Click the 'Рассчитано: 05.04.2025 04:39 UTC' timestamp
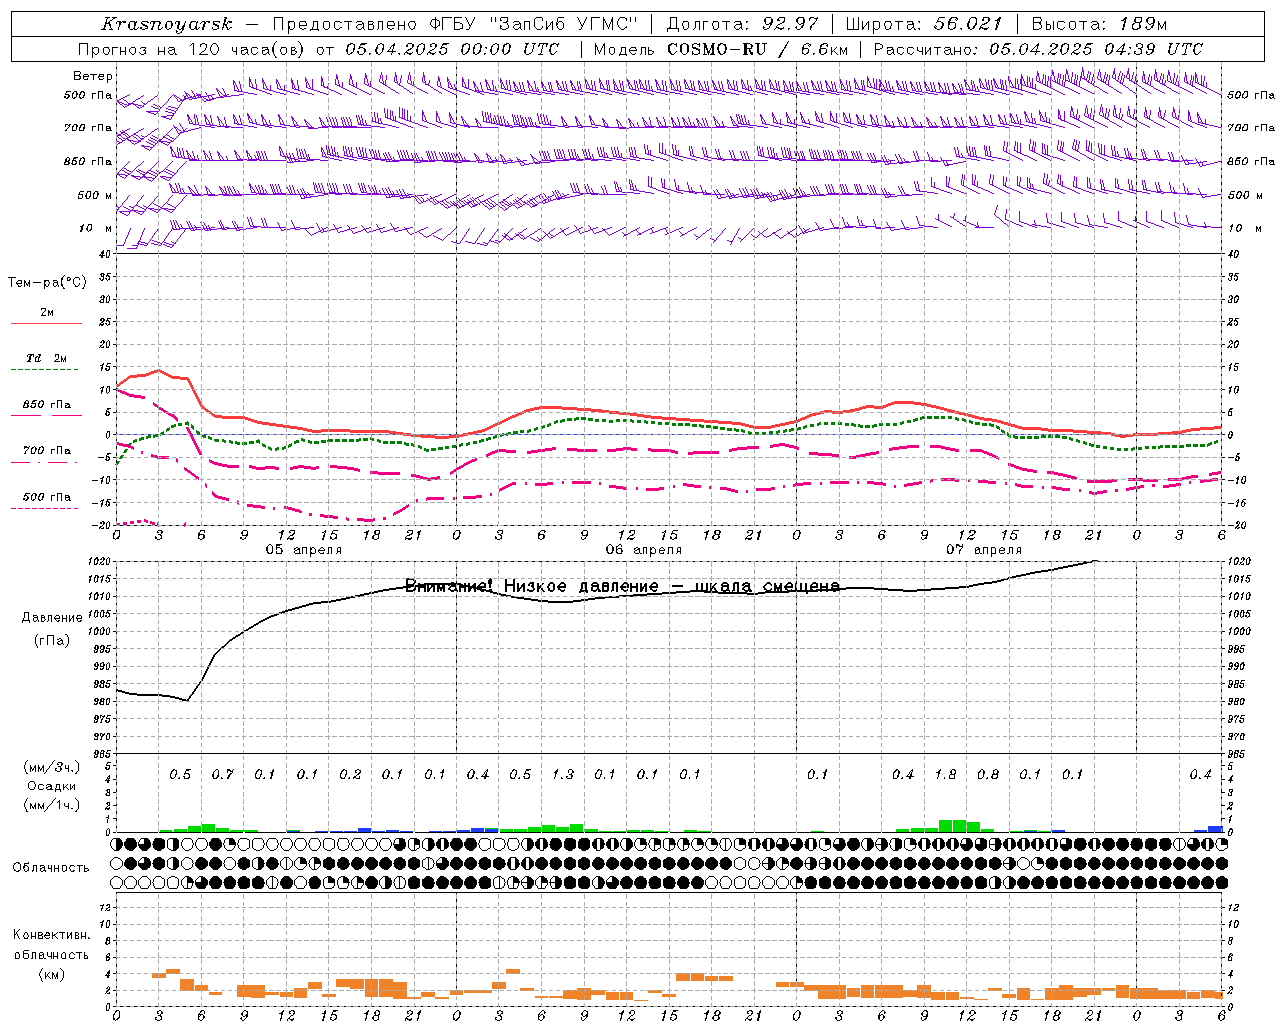This screenshot has width=1280, height=1024. click(1038, 49)
